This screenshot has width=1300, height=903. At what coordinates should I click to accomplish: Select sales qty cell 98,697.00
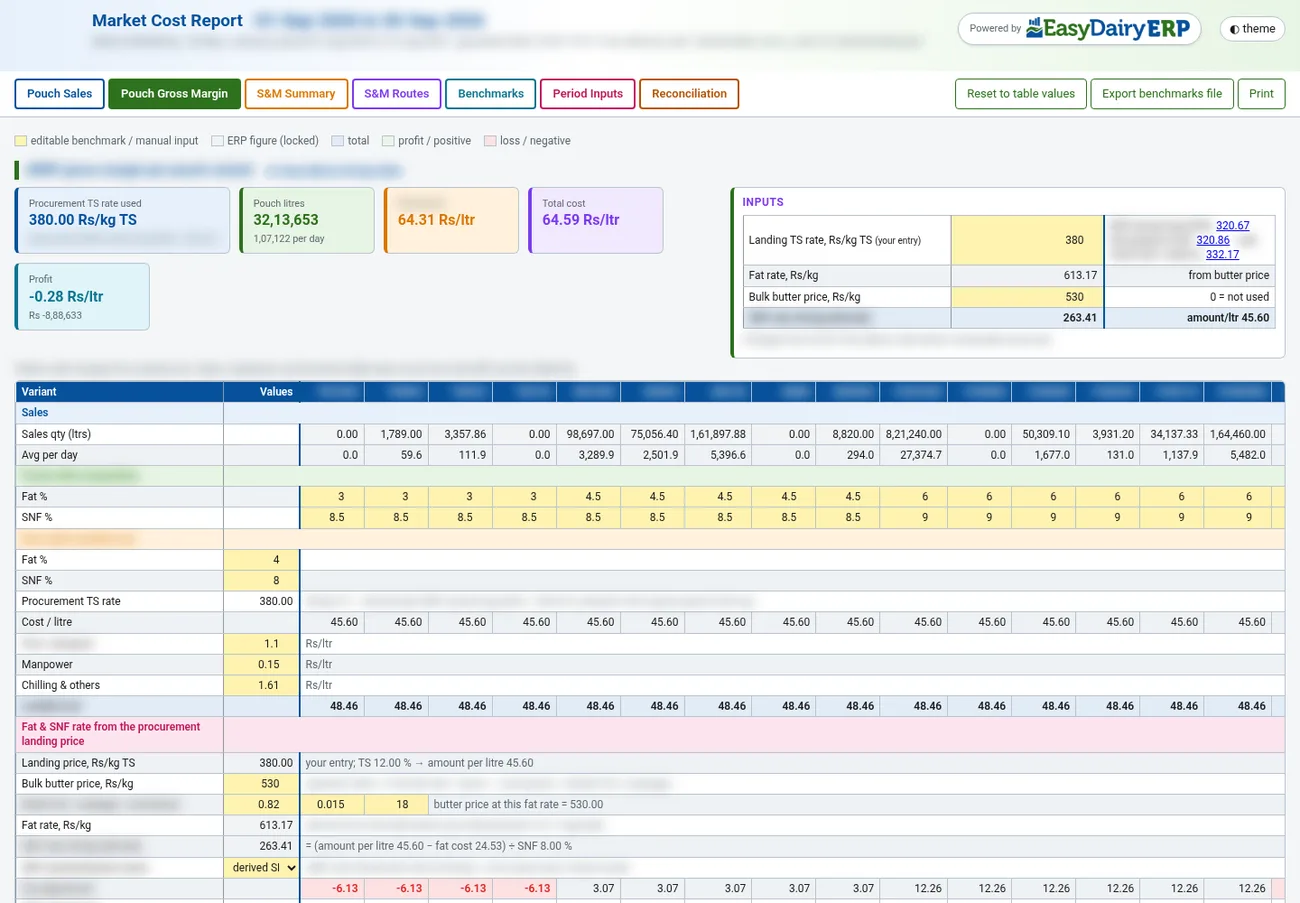click(x=588, y=434)
